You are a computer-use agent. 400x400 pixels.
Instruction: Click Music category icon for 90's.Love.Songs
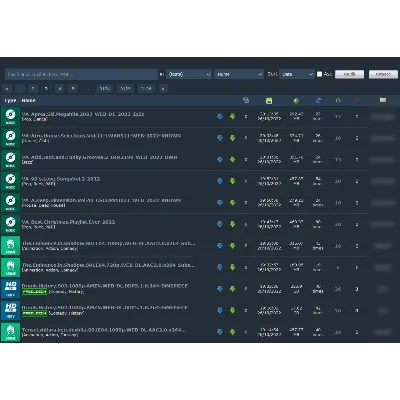coord(10,181)
